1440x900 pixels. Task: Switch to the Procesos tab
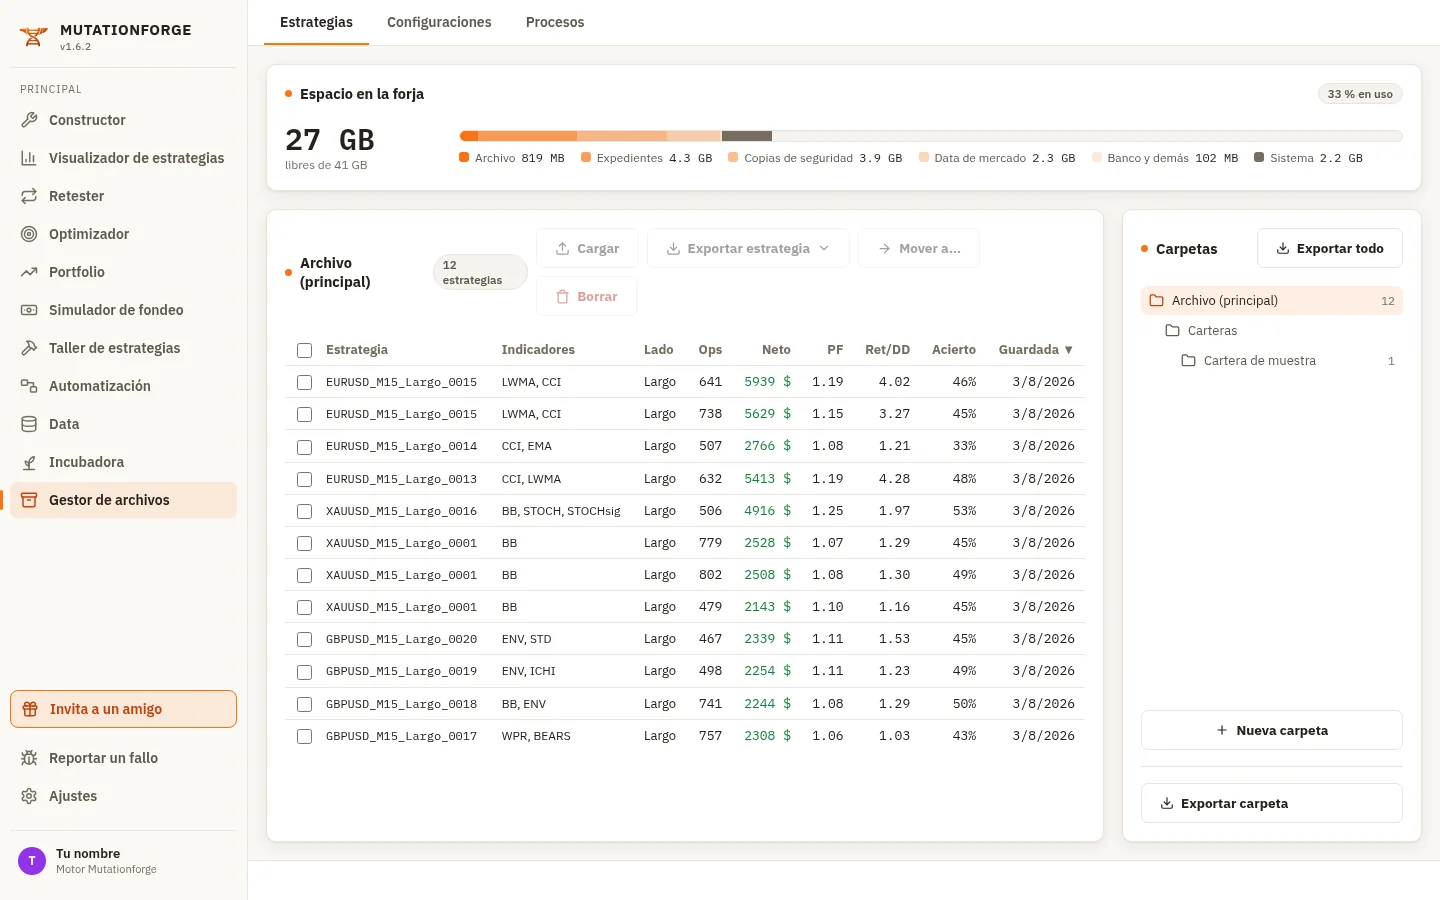tap(555, 22)
